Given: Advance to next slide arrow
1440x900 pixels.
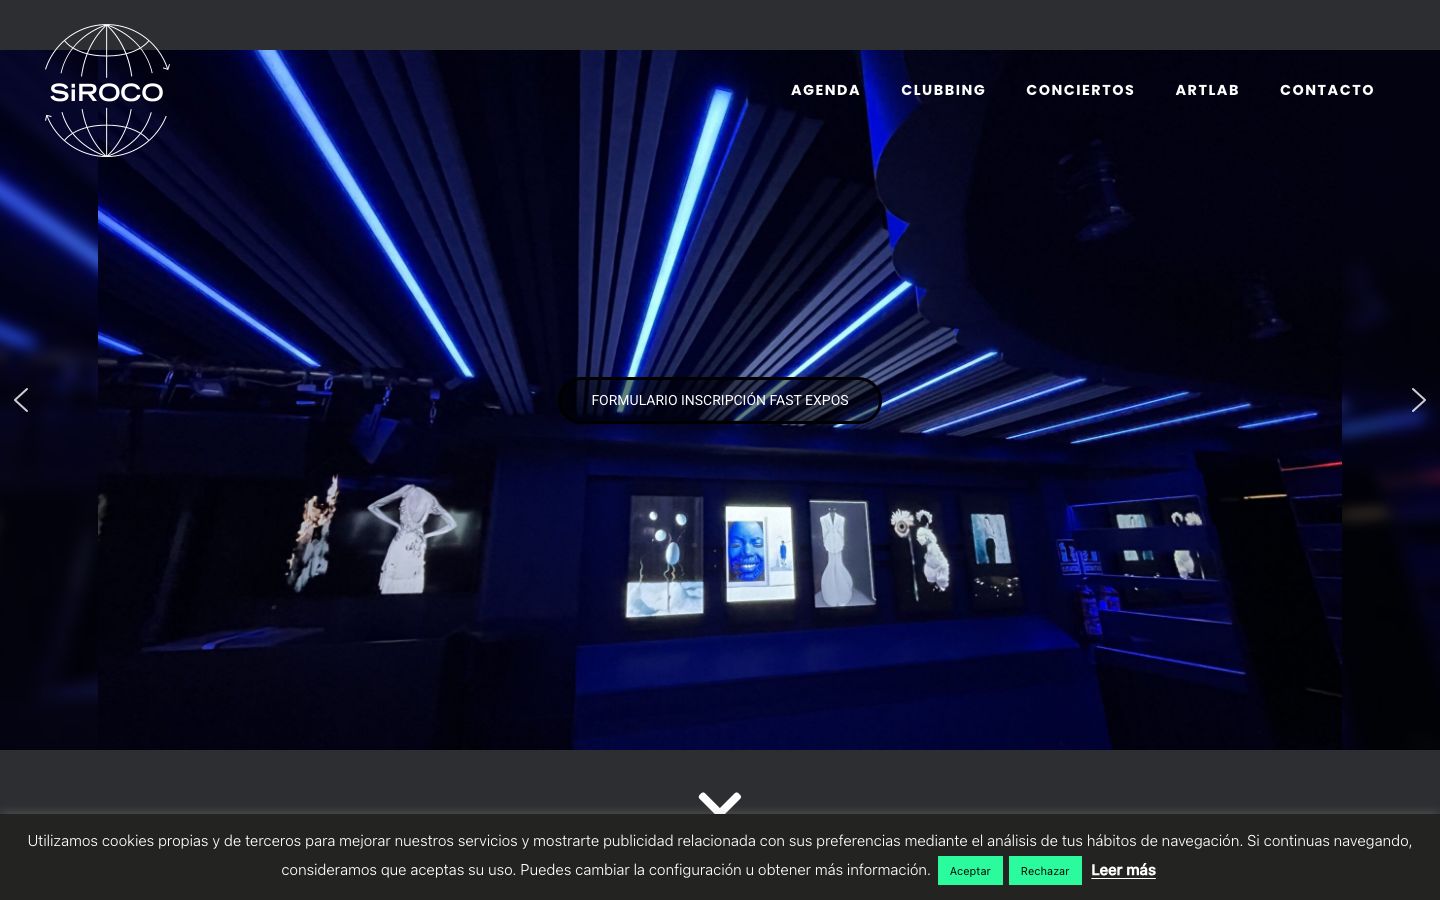Looking at the screenshot, I should (x=1418, y=400).
